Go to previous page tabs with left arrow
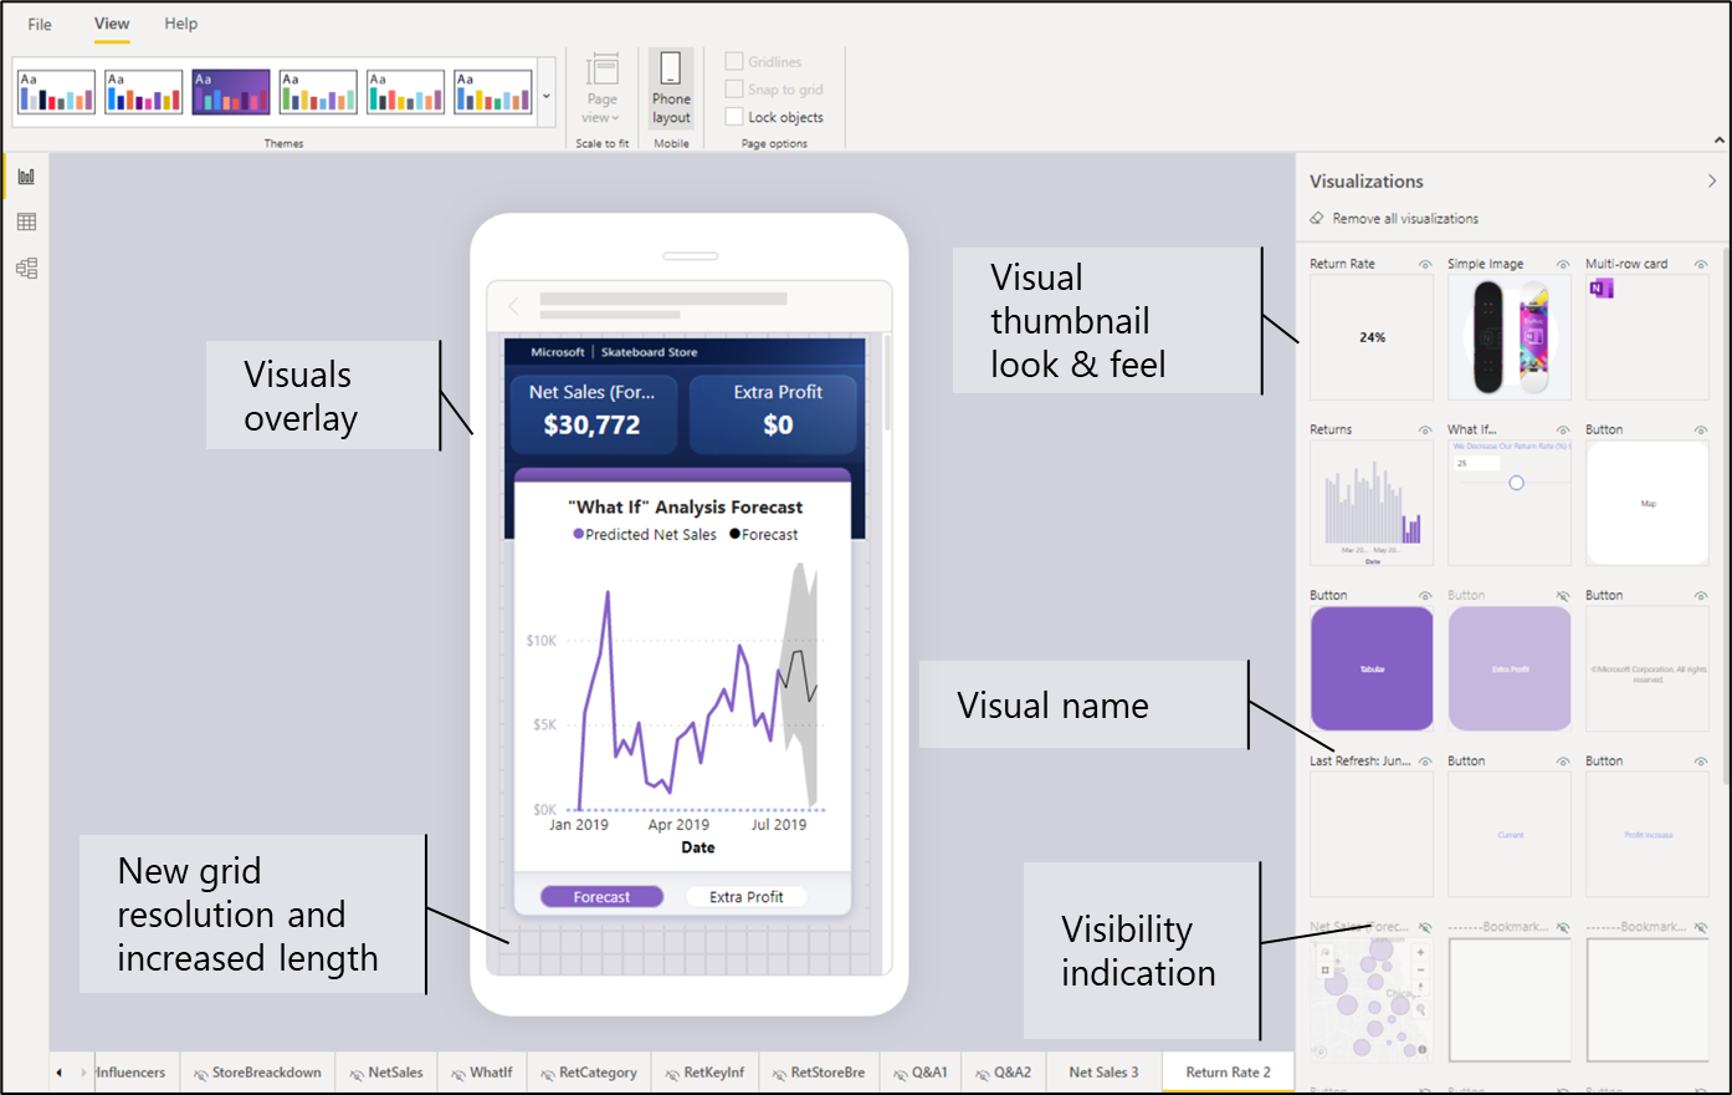 tap(59, 1073)
